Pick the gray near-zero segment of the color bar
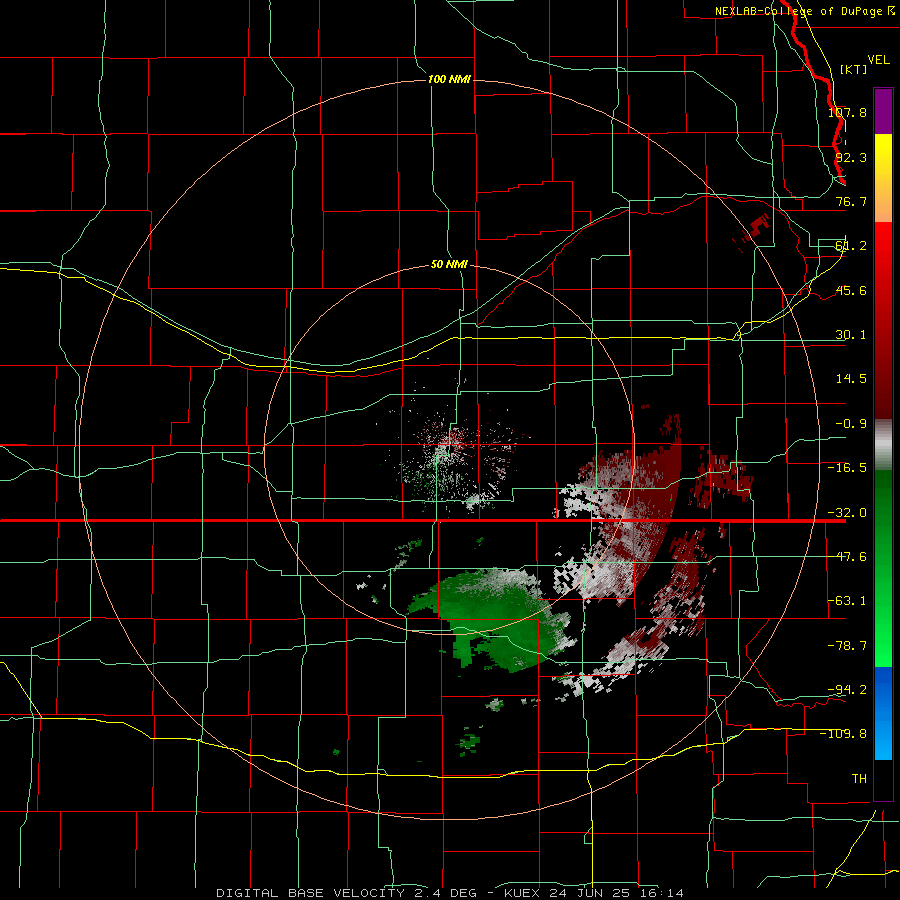Viewport: 900px width, 900px height. 883,445
